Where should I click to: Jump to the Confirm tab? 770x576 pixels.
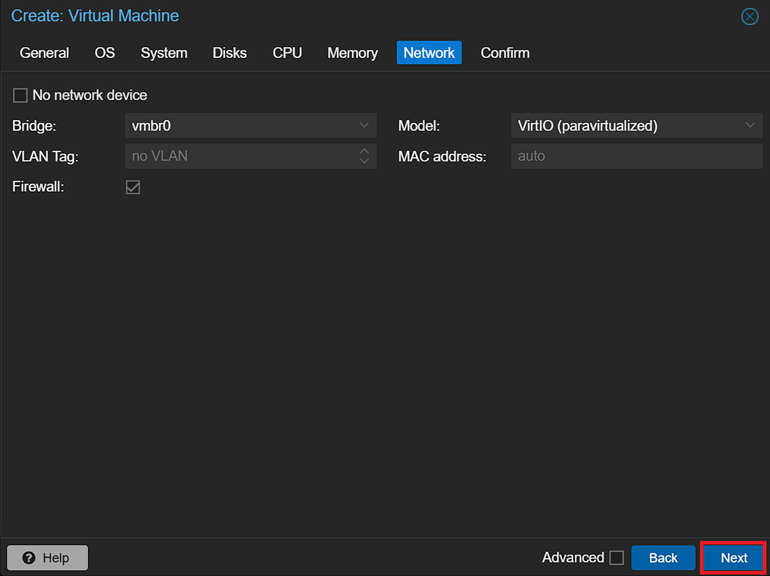(505, 53)
